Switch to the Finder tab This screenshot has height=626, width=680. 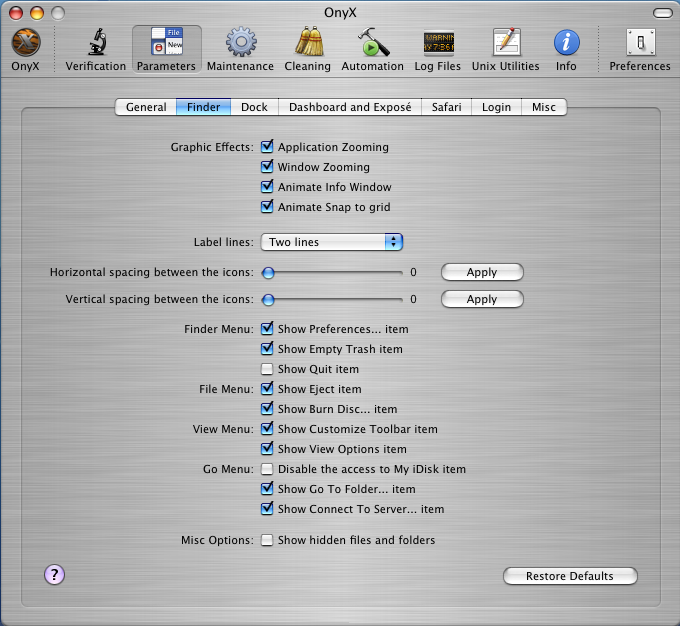[203, 107]
